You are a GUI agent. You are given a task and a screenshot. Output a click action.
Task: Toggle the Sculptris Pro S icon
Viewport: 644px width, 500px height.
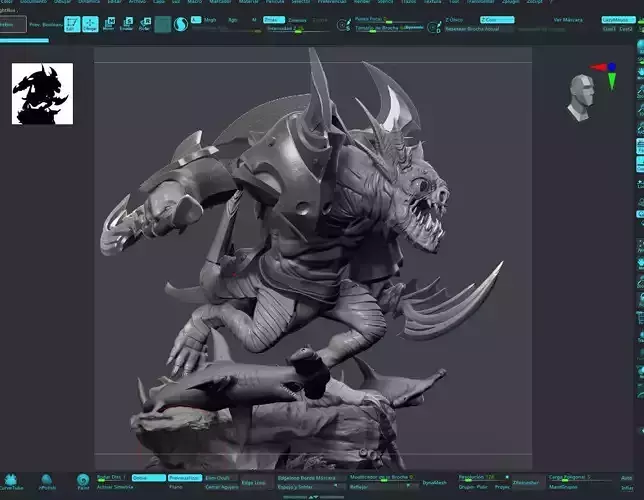click(x=181, y=24)
